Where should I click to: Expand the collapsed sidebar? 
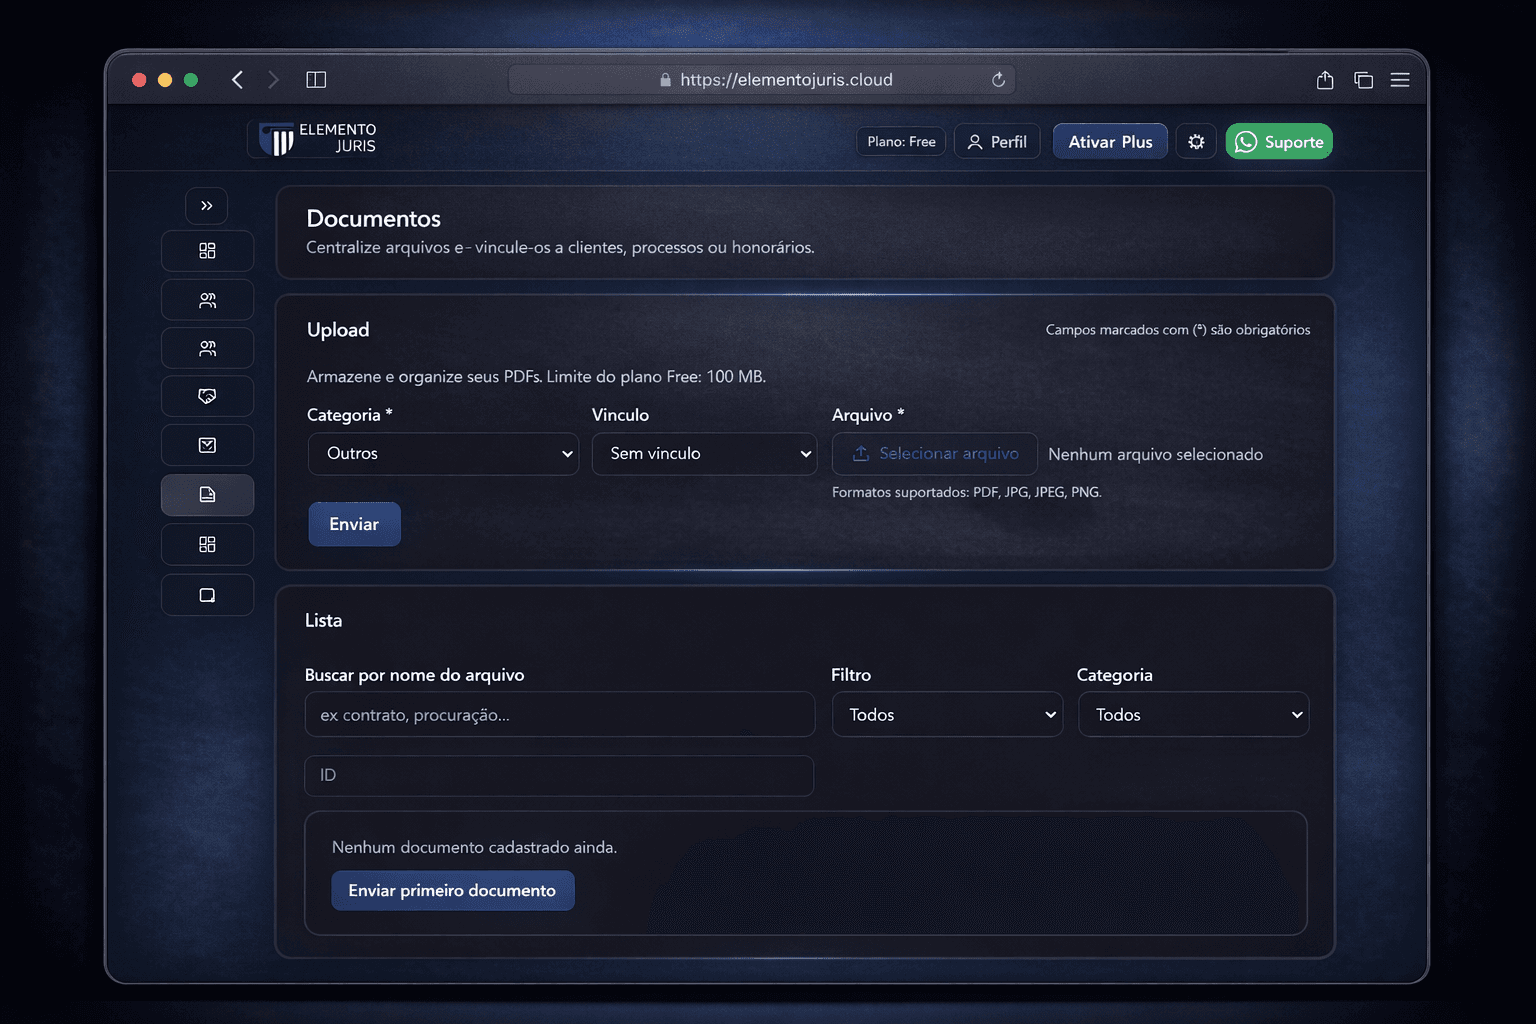(x=207, y=205)
